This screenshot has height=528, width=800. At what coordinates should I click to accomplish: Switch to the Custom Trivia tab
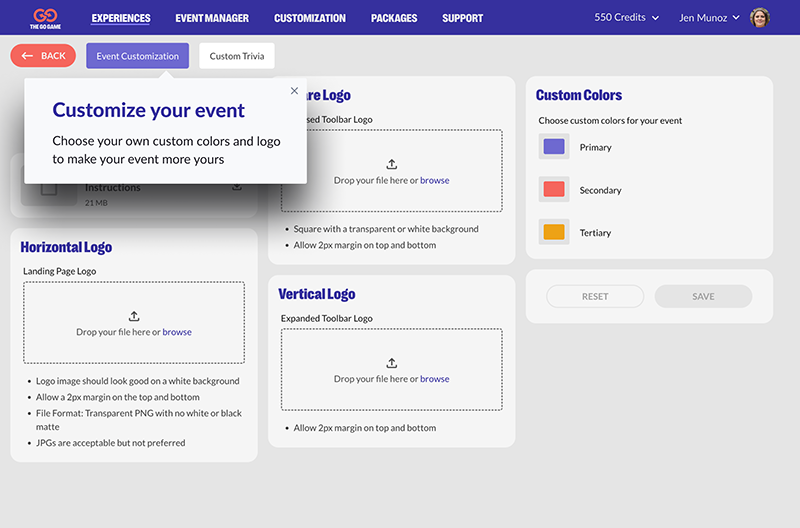coord(237,56)
